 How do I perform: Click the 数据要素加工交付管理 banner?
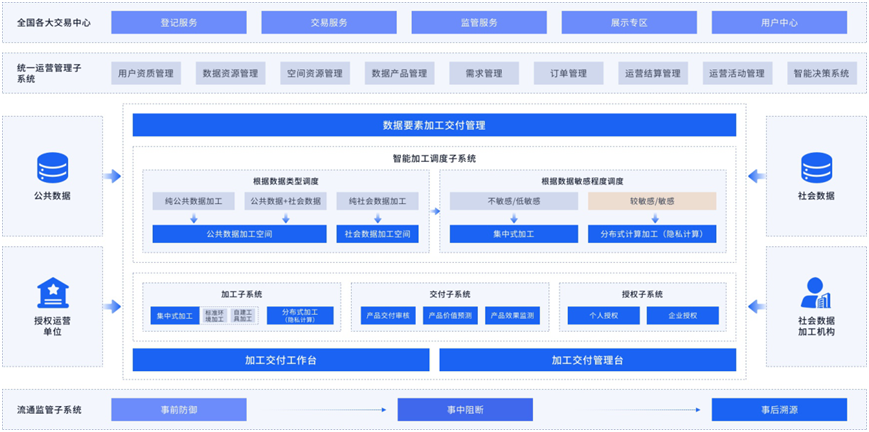[434, 125]
